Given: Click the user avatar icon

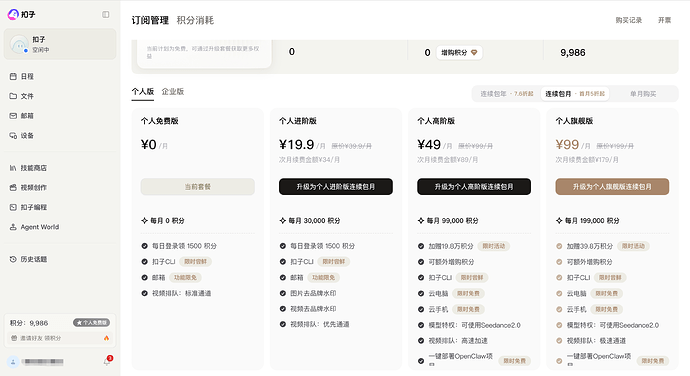Looking at the screenshot, I should point(13,362).
